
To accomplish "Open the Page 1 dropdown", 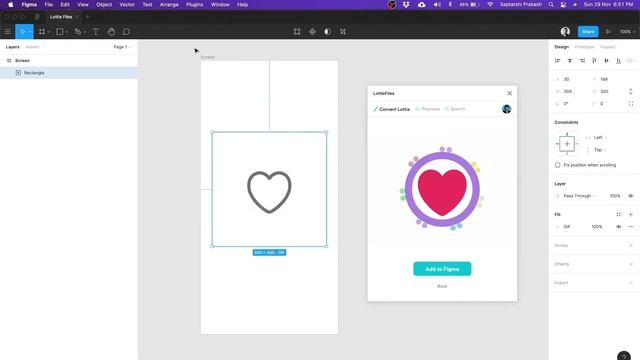I will 122,47.
